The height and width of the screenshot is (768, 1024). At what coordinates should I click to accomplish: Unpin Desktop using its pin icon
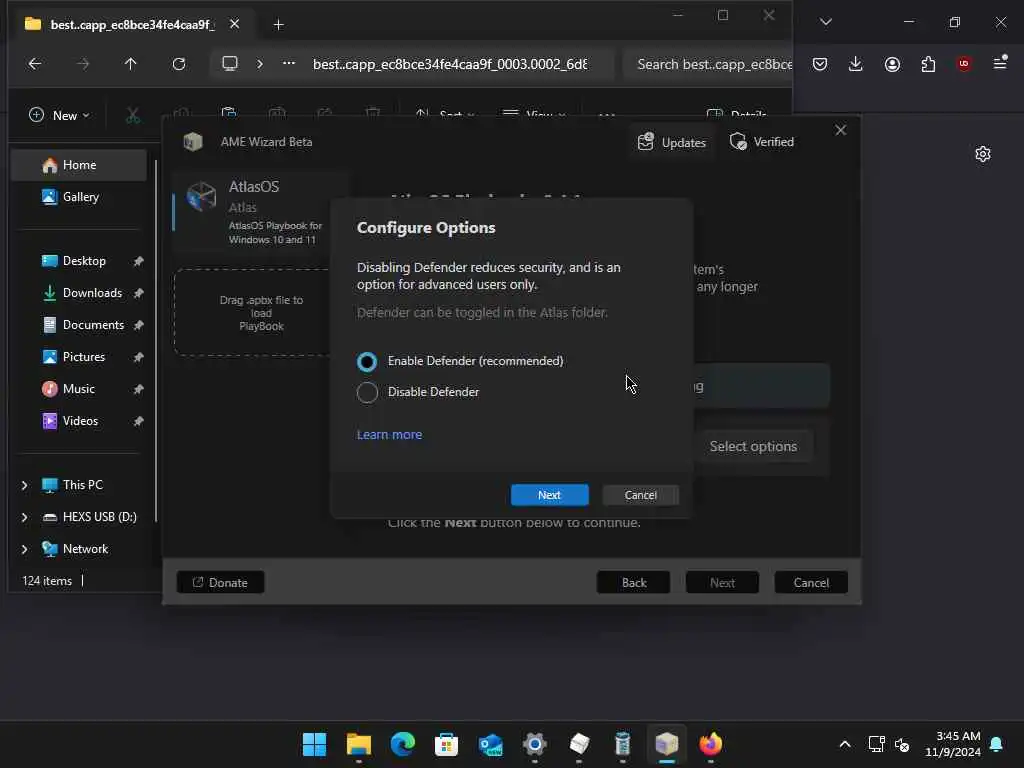point(138,261)
